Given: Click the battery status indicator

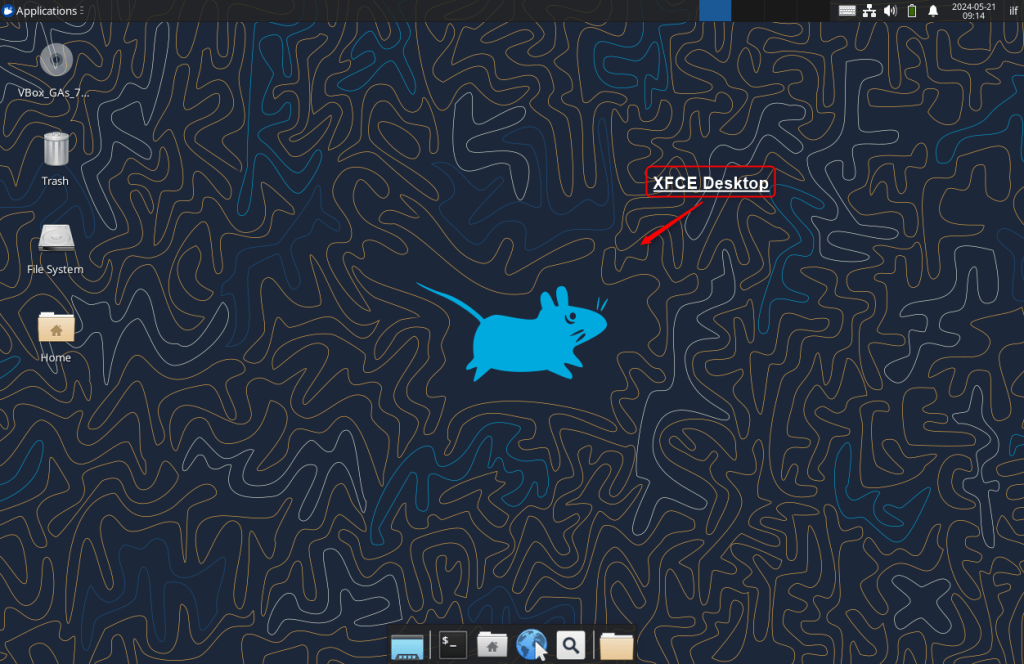Looking at the screenshot, I should coord(911,10).
